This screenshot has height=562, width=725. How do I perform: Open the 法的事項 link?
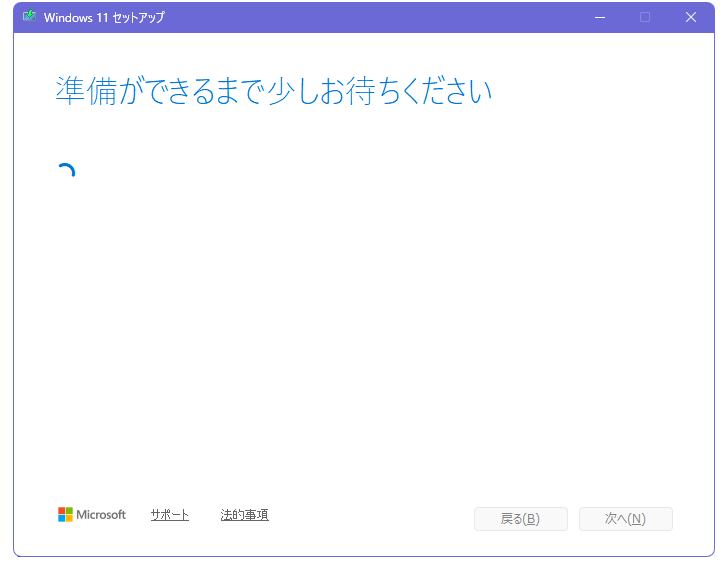click(x=245, y=514)
